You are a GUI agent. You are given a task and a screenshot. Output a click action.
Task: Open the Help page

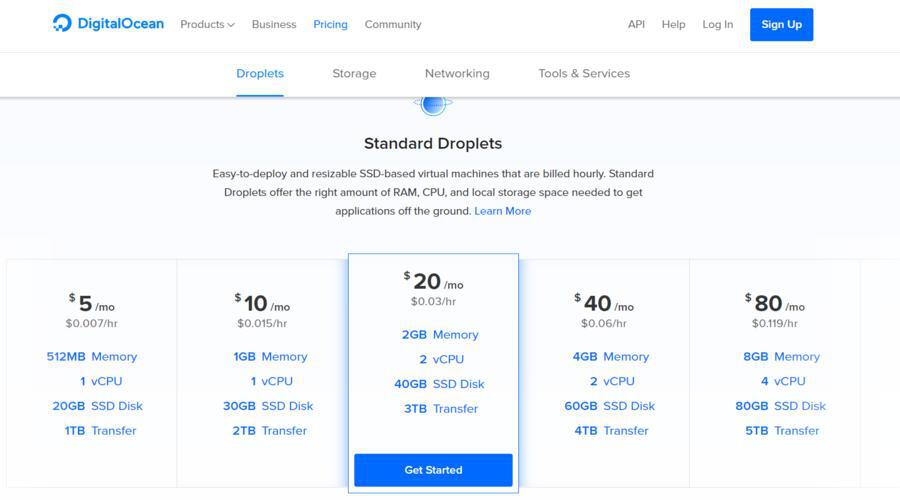pos(673,24)
